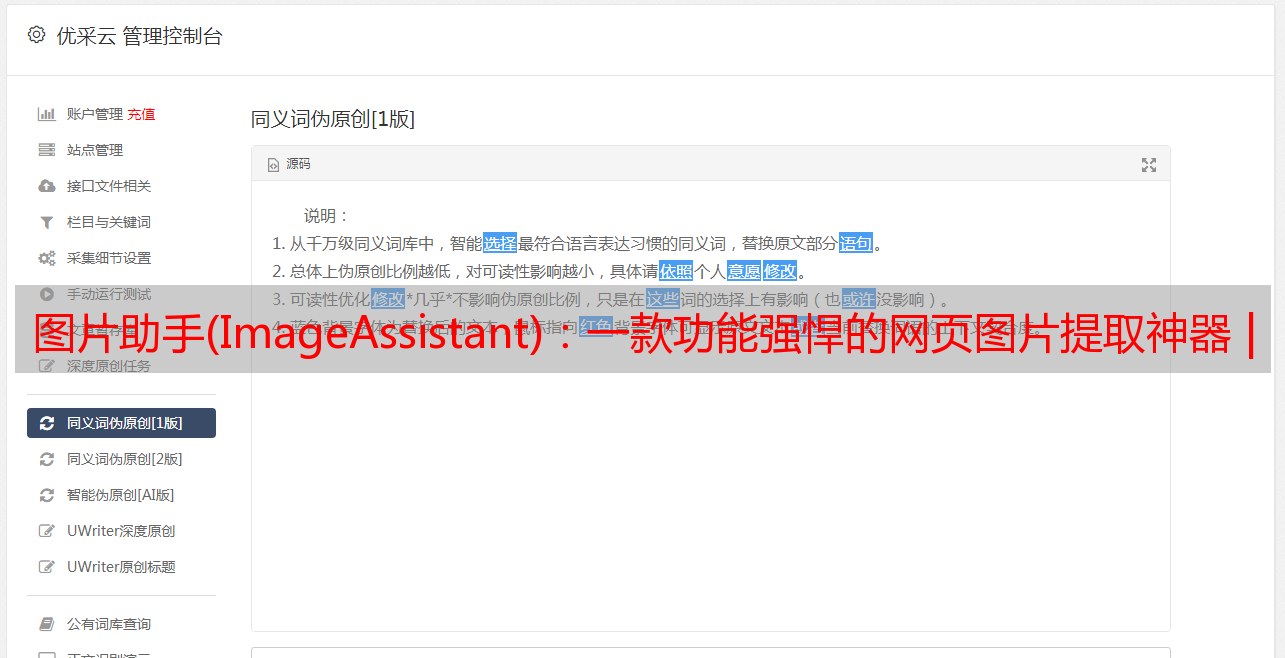Click the gear icon beside 优采云 管理控制台

(36, 35)
